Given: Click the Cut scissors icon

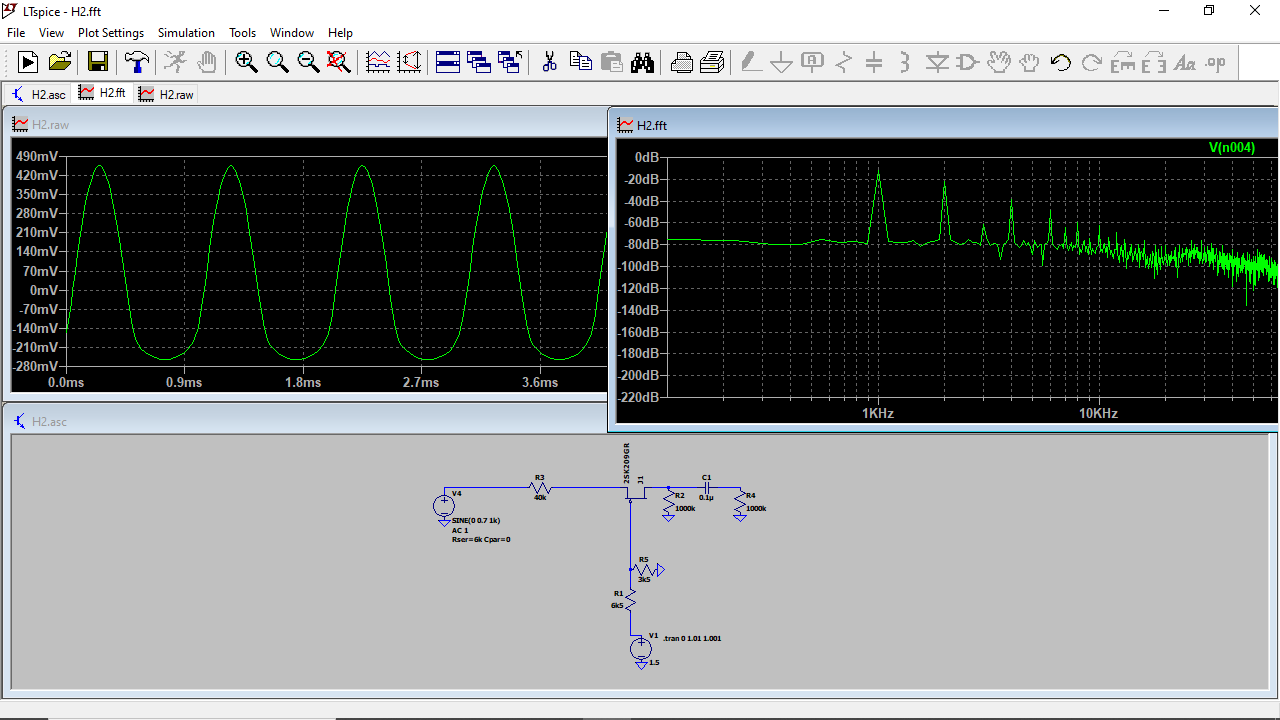Looking at the screenshot, I should coord(549,62).
